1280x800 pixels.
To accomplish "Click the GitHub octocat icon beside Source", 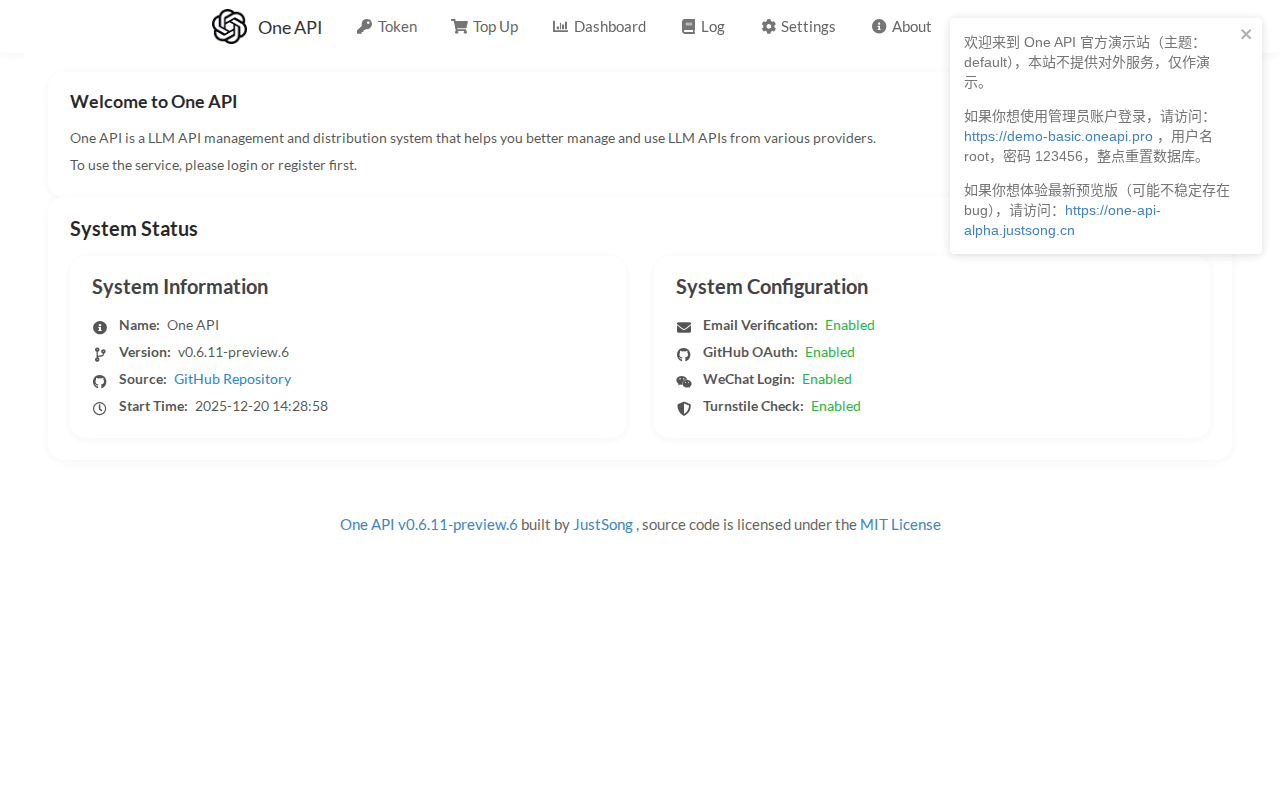I will point(98,381).
